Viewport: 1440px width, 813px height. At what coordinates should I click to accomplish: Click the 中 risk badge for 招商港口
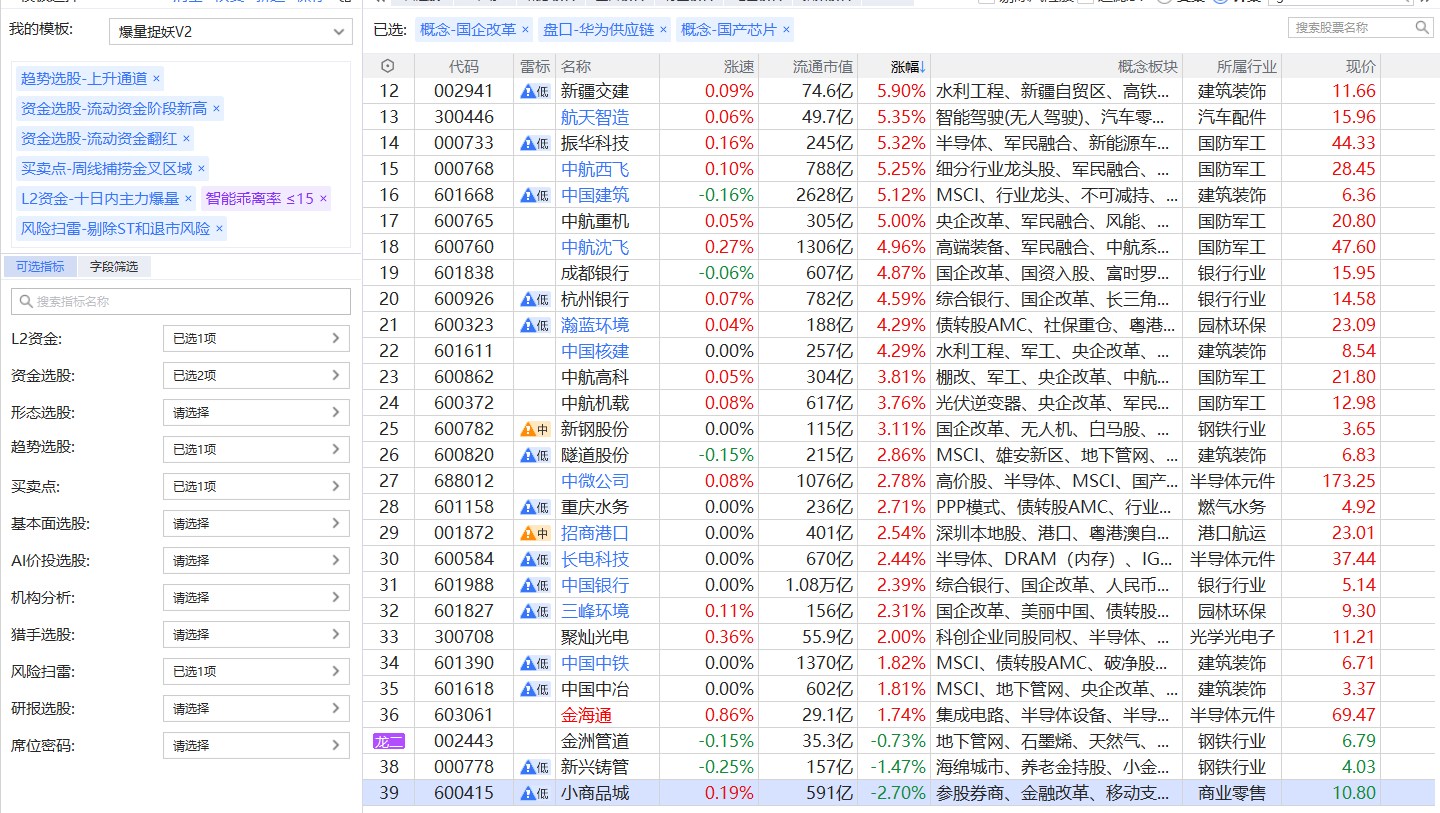tap(535, 533)
